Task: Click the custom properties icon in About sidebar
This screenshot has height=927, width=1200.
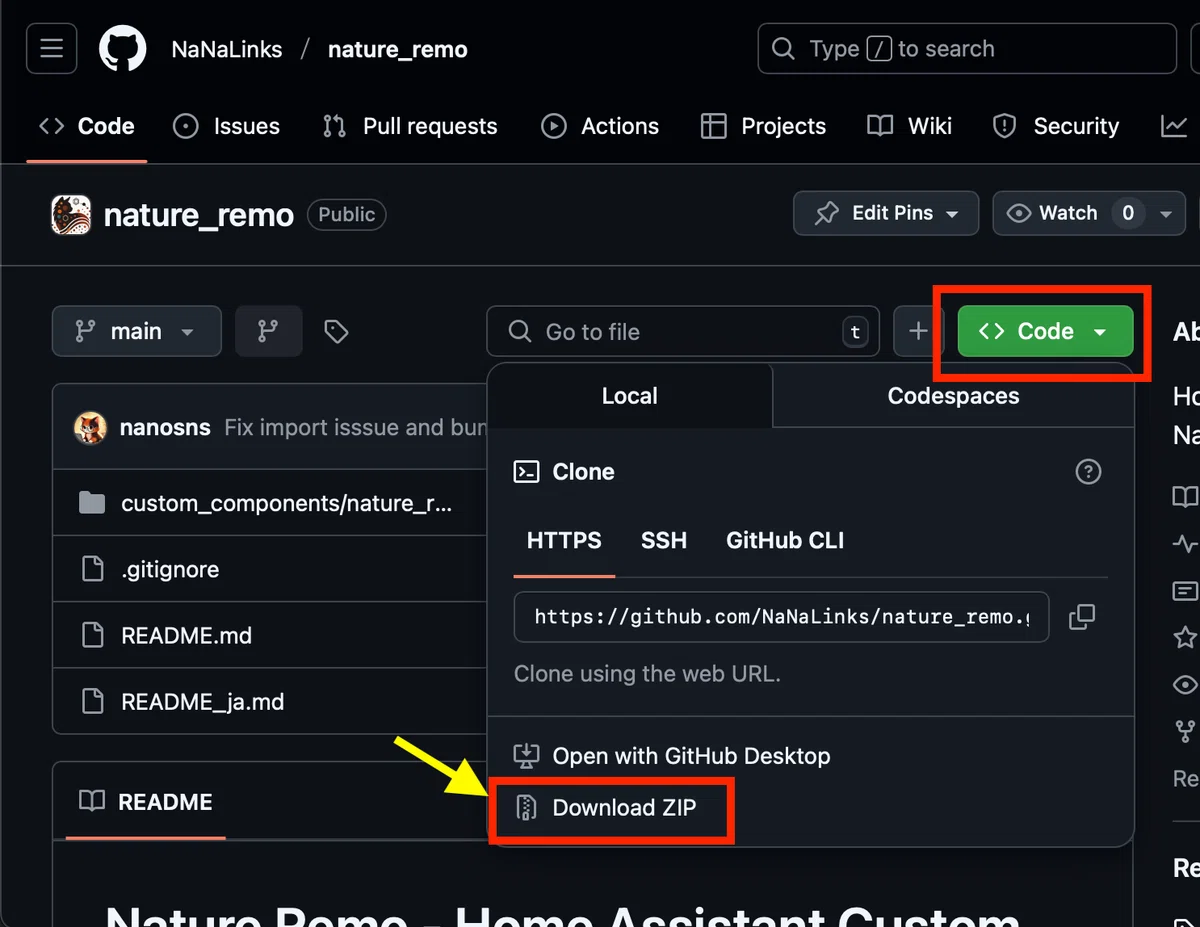Action: [x=1185, y=591]
